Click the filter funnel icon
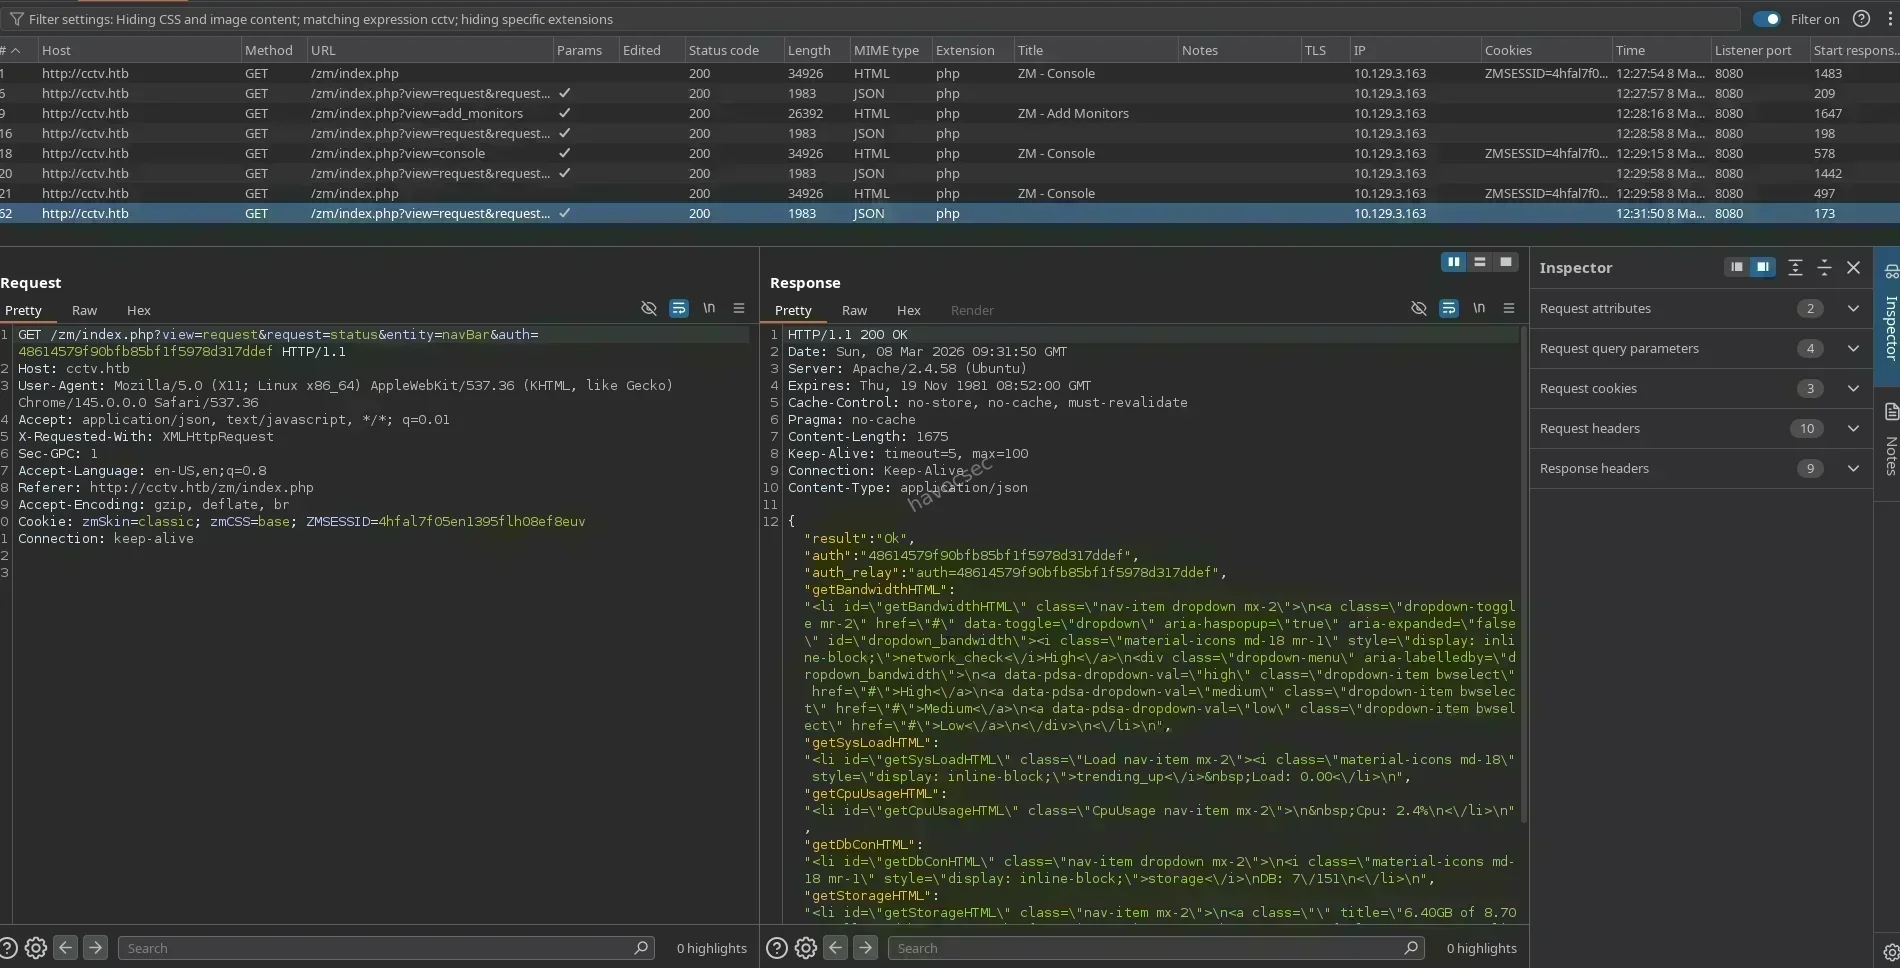The width and height of the screenshot is (1900, 968). (x=16, y=19)
